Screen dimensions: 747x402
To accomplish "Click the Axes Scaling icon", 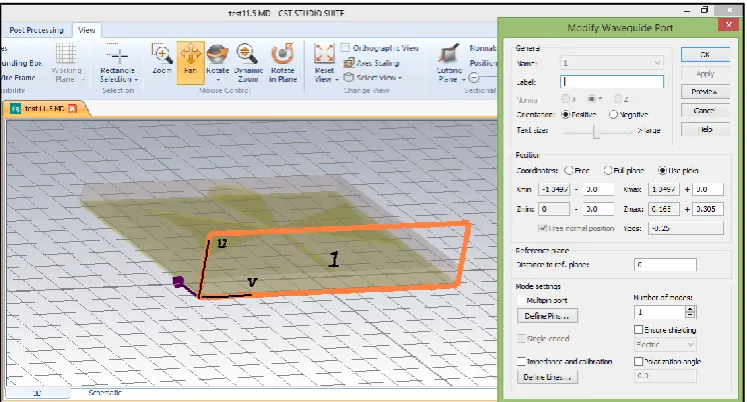I will point(349,62).
